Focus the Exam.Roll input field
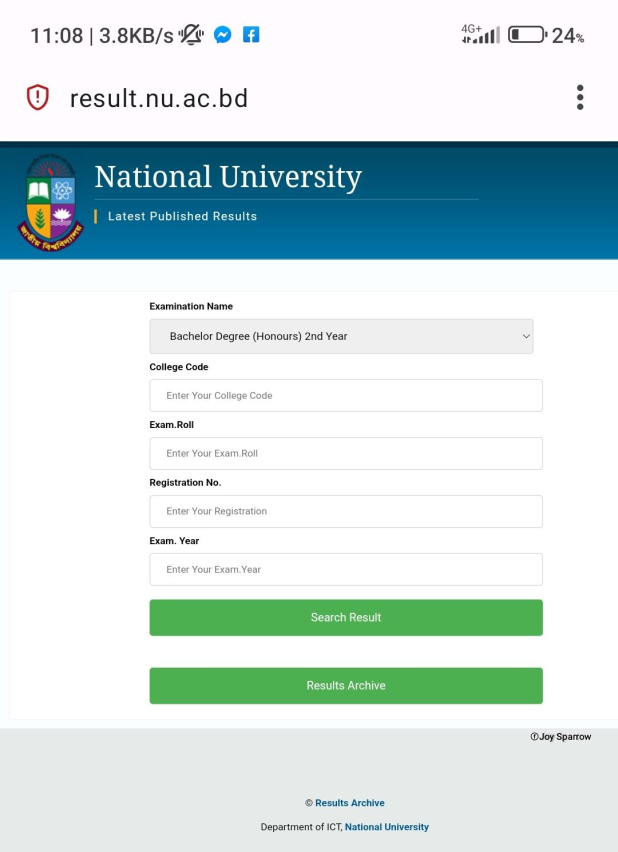Viewport: 618px width, 852px height. click(346, 453)
